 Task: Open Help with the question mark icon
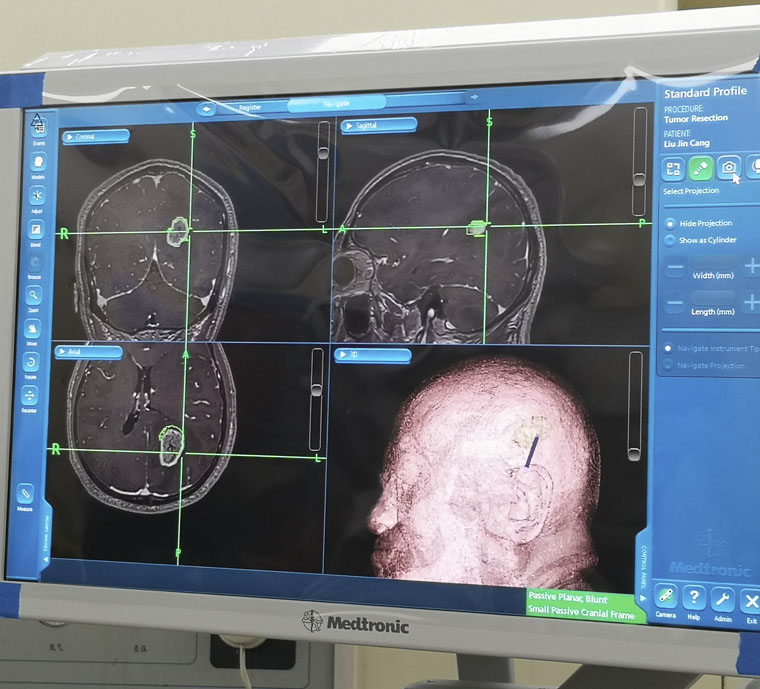coord(693,599)
